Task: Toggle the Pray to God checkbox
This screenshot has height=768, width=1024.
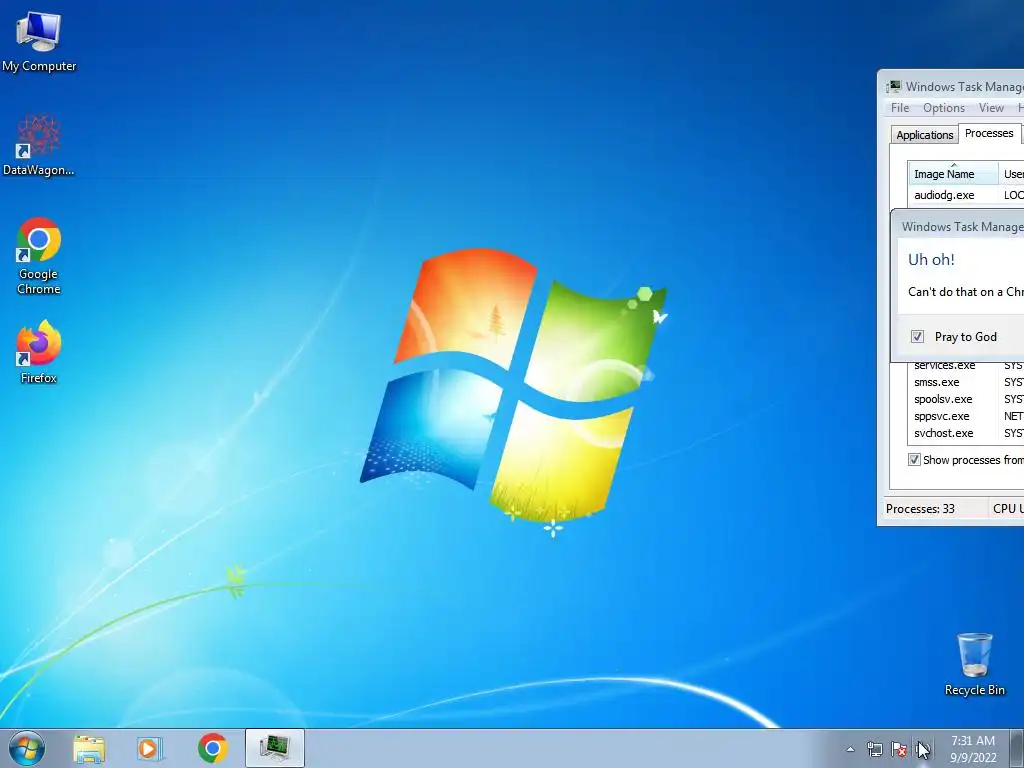Action: pos(917,336)
